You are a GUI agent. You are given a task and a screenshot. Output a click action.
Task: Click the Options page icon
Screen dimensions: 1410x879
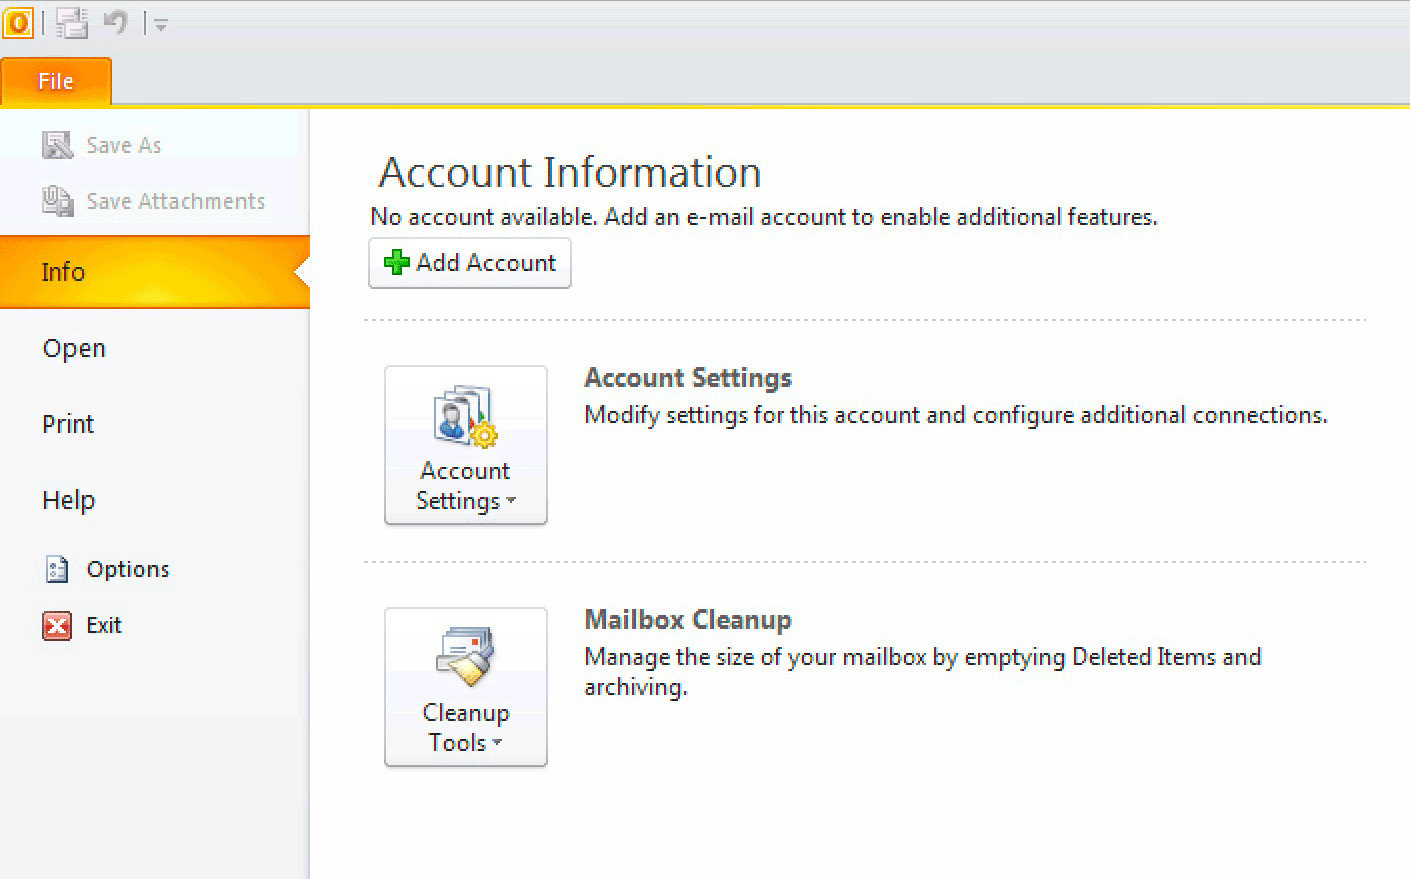tap(58, 569)
